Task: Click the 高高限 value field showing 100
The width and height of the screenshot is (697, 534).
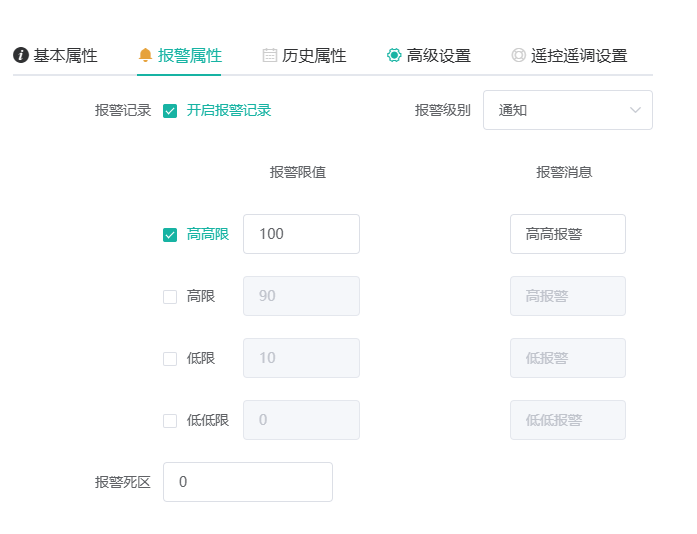Action: [301, 234]
